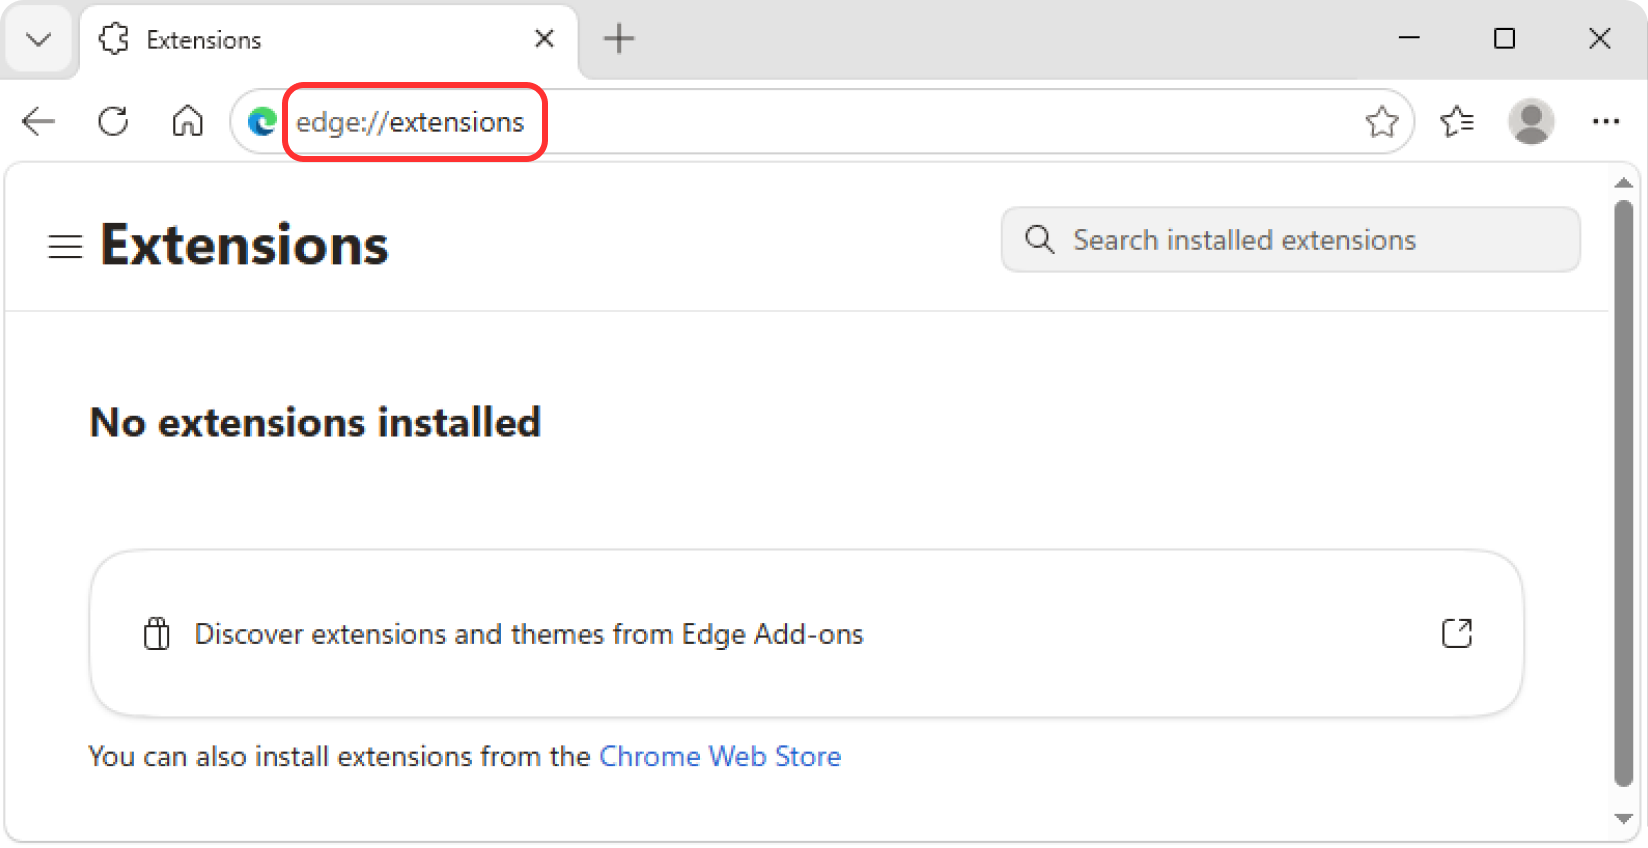The height and width of the screenshot is (848, 1648).
Task: Click the shopping bag Add-ons icon
Action: [156, 633]
